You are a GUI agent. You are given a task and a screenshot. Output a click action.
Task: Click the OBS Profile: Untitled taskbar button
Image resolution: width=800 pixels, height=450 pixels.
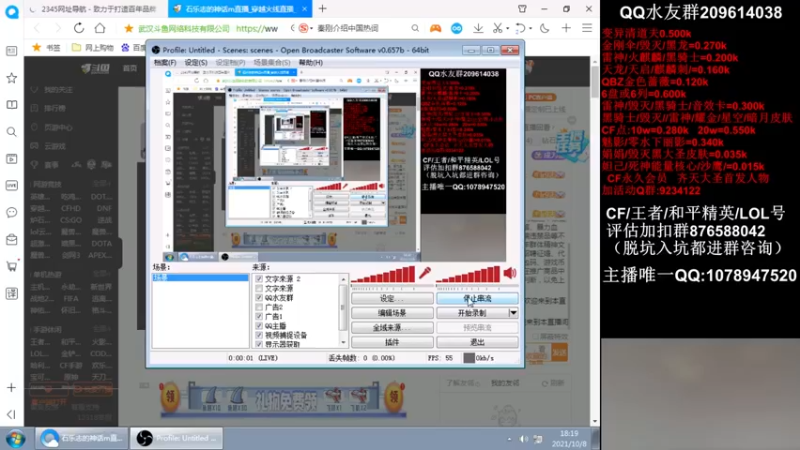click(177, 438)
